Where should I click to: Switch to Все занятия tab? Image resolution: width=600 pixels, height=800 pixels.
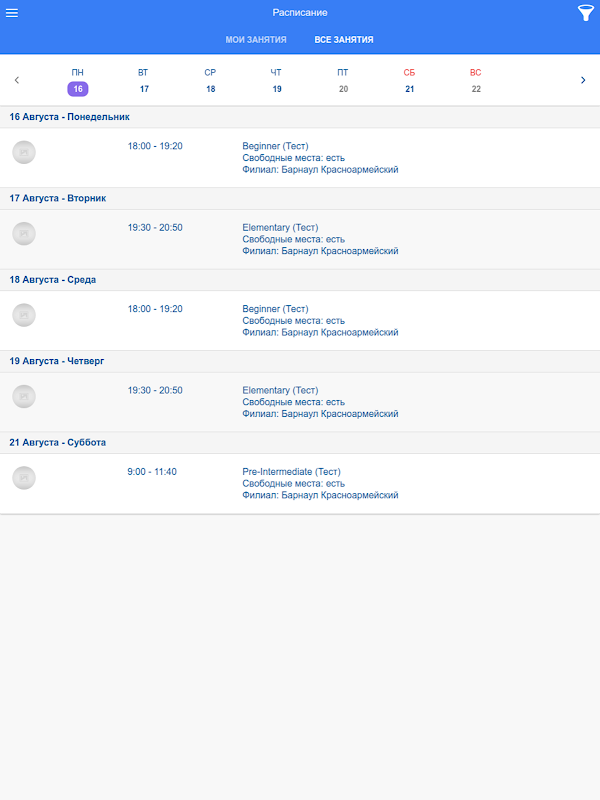(x=344, y=40)
